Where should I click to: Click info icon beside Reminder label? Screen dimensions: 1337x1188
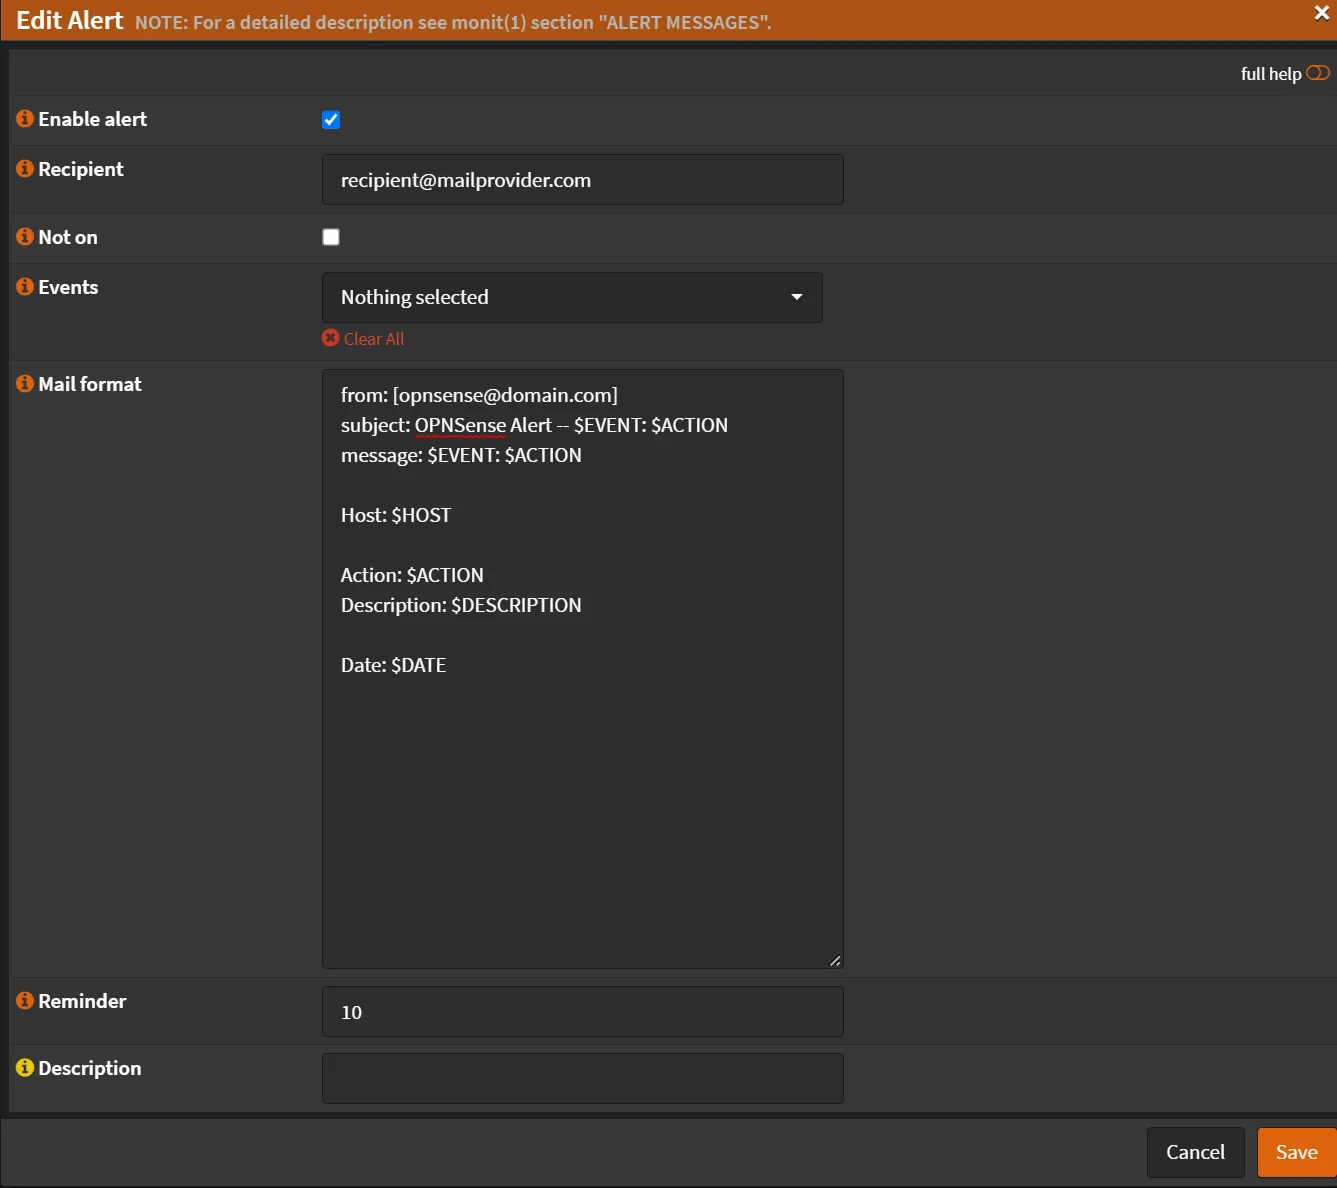tap(25, 1001)
